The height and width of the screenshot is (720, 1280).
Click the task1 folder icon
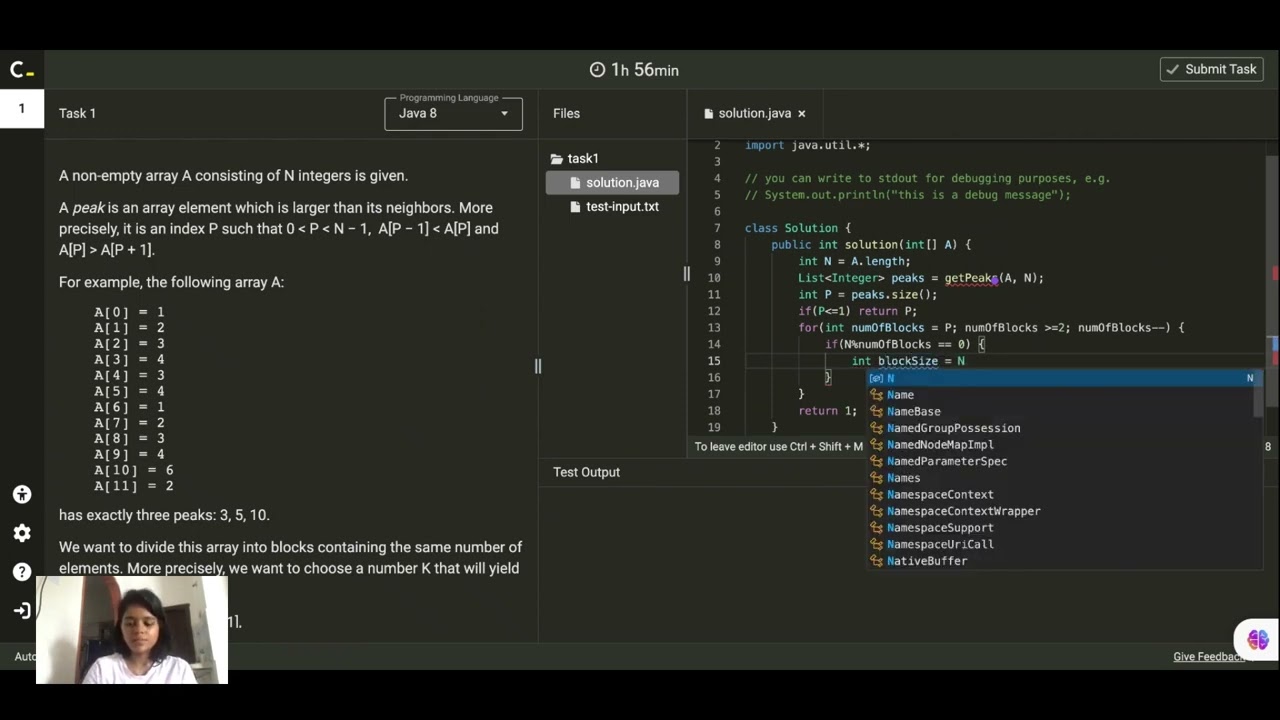click(557, 159)
